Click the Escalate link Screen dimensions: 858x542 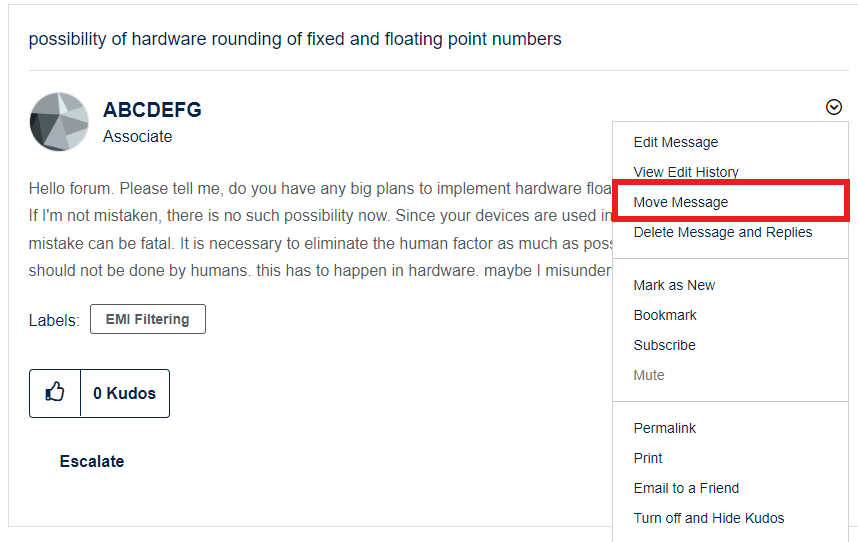[92, 461]
